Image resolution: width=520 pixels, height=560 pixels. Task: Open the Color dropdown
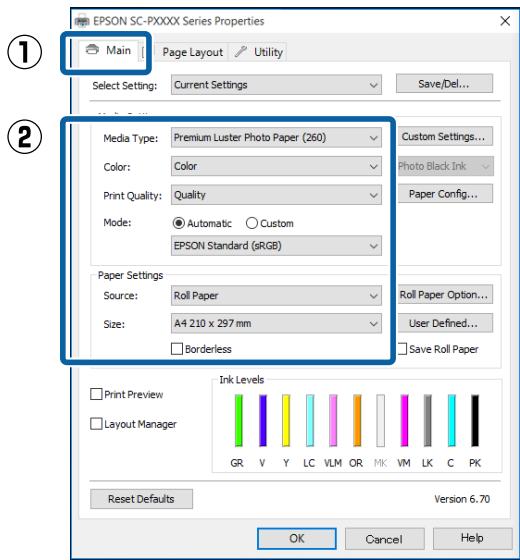[x=276, y=166]
